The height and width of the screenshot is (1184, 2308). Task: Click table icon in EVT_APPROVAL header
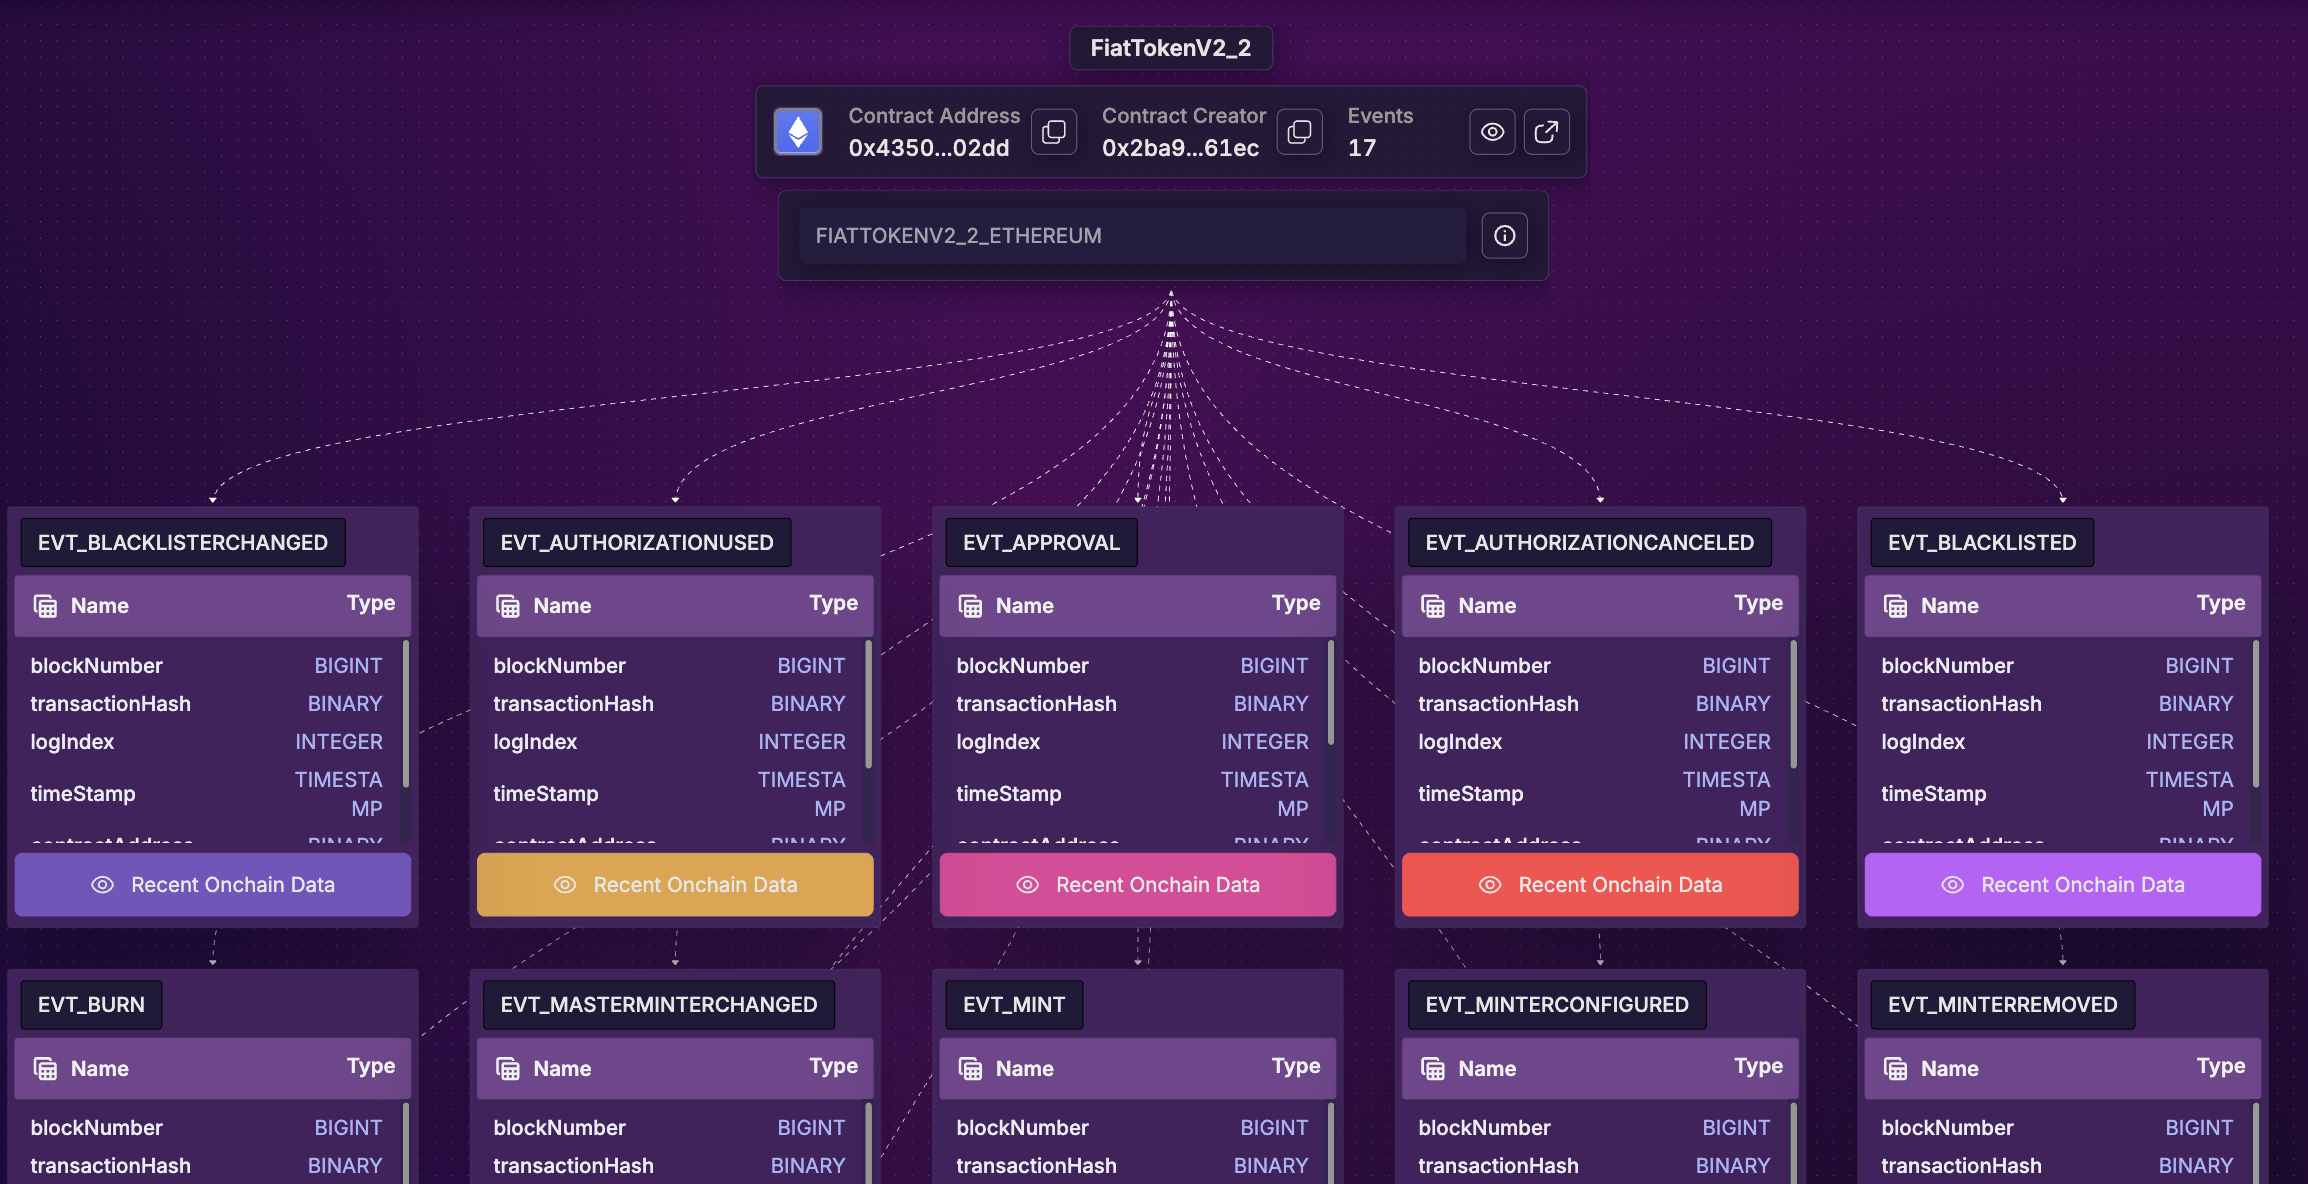pyautogui.click(x=970, y=606)
